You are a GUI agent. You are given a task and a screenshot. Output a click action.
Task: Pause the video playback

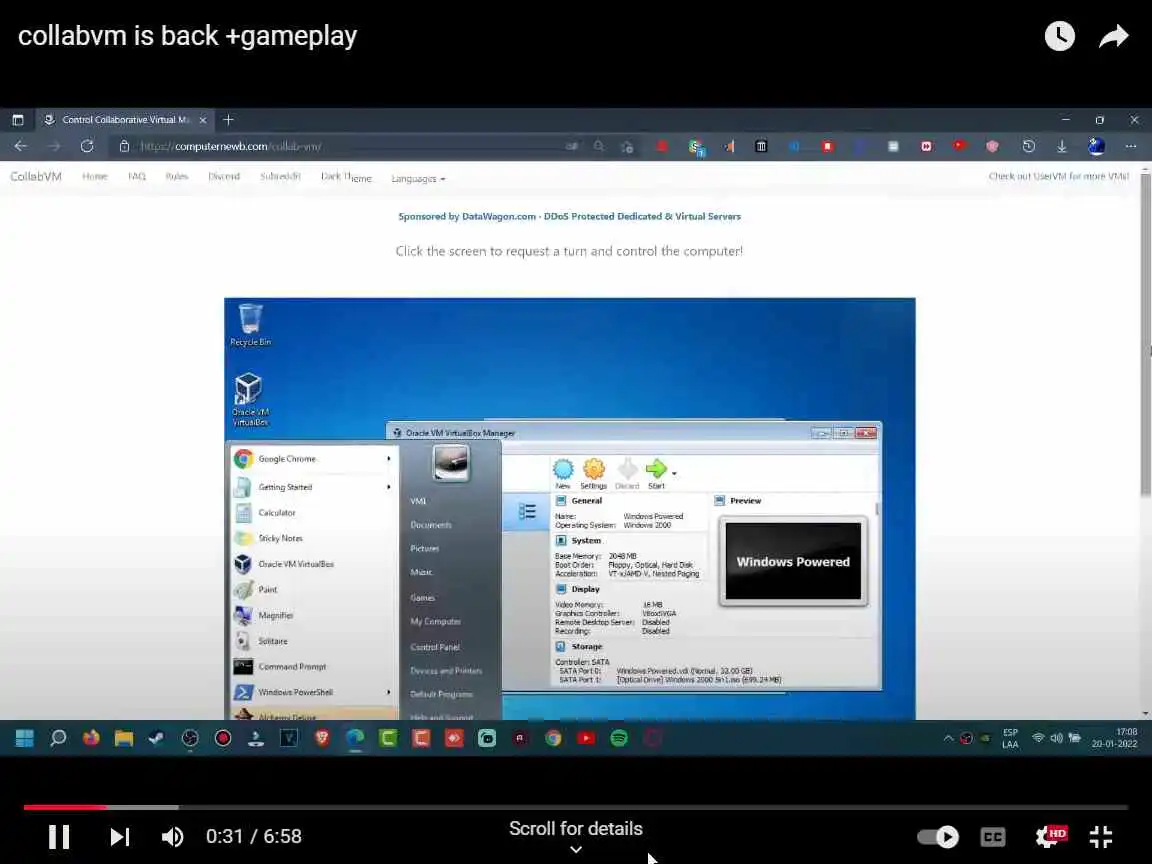click(59, 836)
